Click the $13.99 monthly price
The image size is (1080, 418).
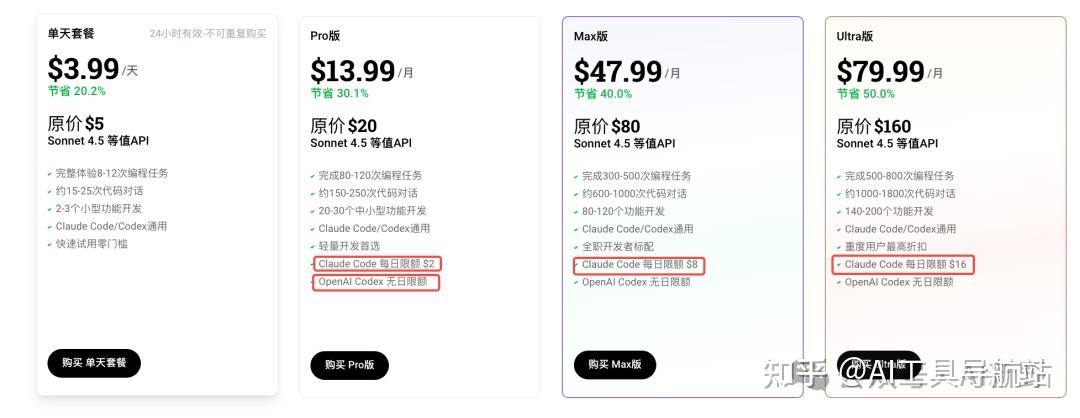pyautogui.click(x=353, y=71)
